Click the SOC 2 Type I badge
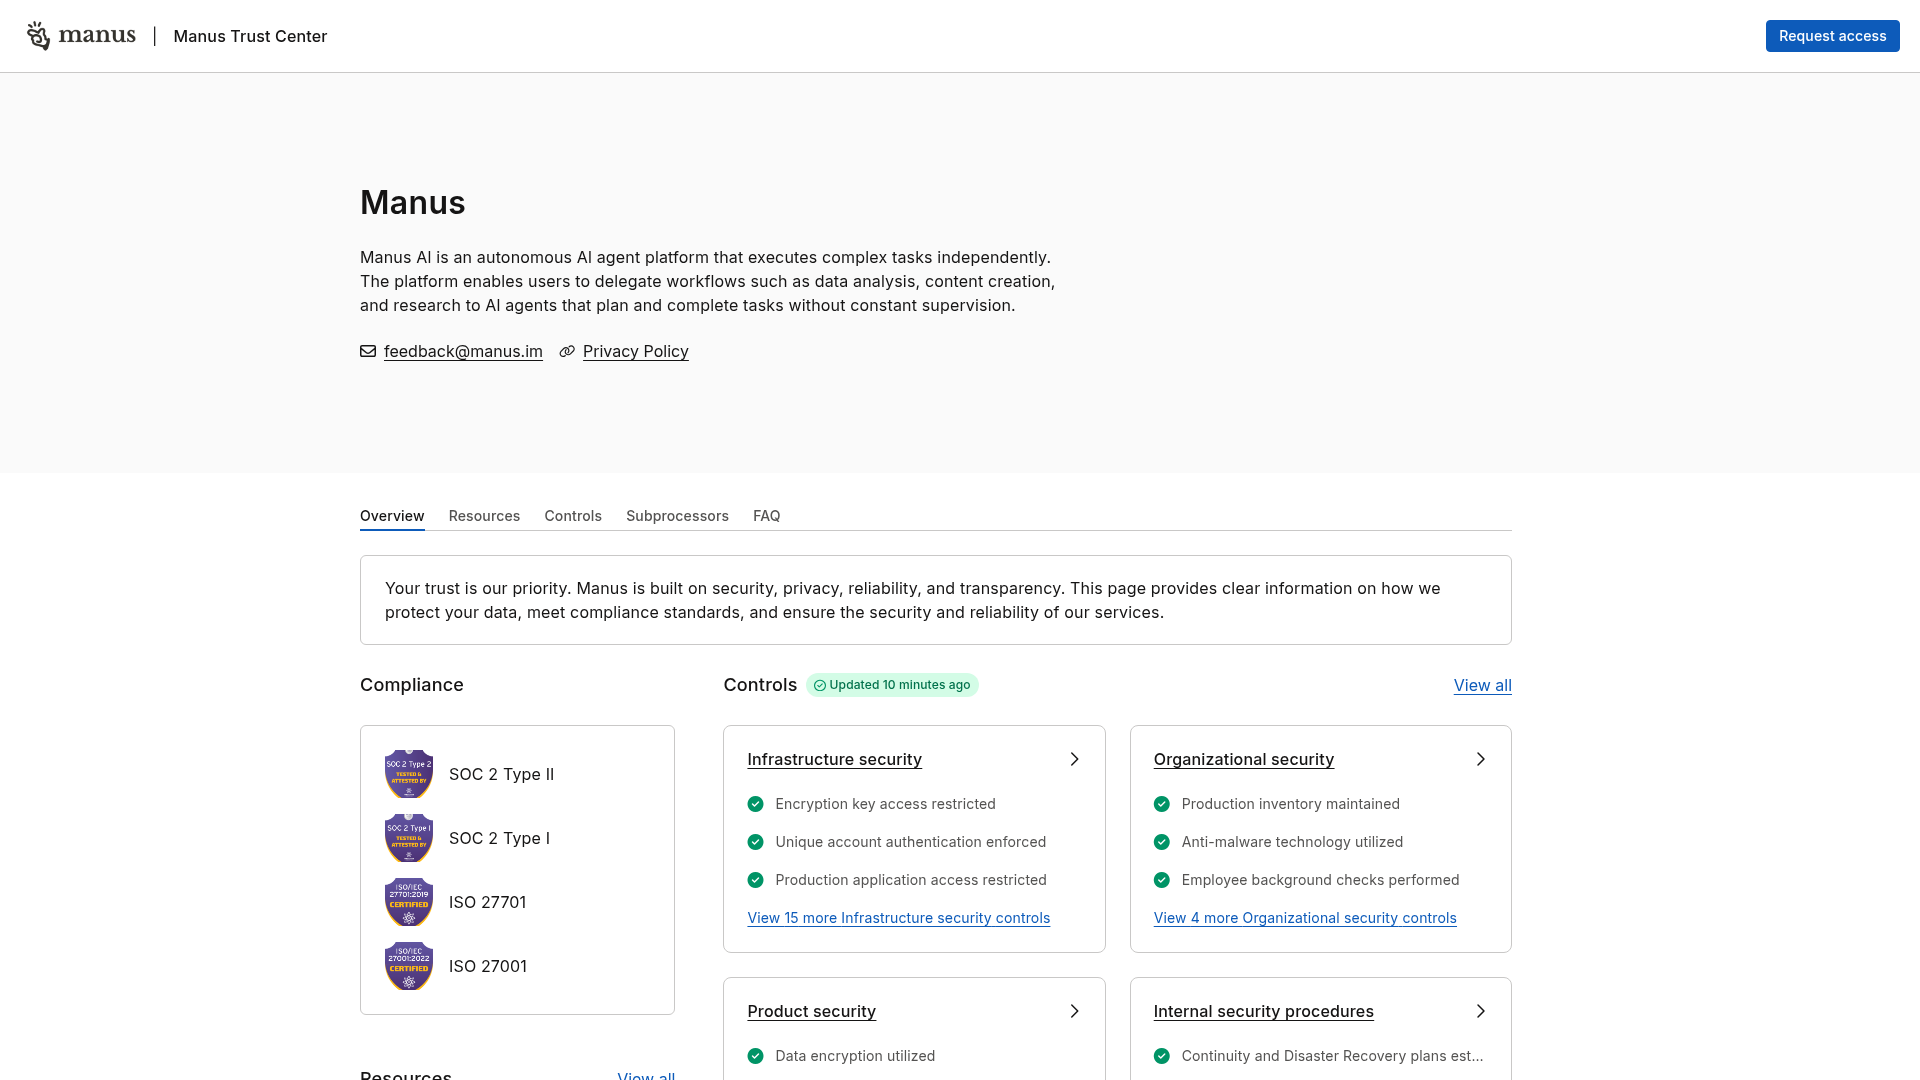Viewport: 1920px width, 1080px height. point(409,838)
